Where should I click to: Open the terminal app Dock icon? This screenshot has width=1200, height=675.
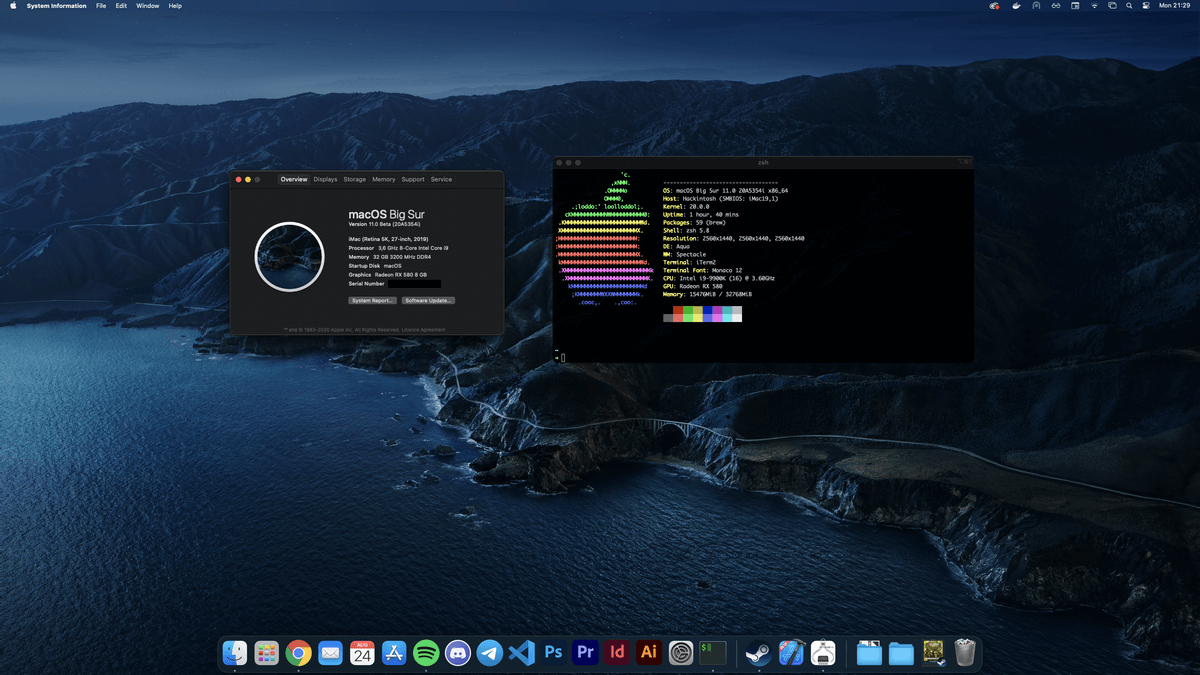tap(713, 654)
